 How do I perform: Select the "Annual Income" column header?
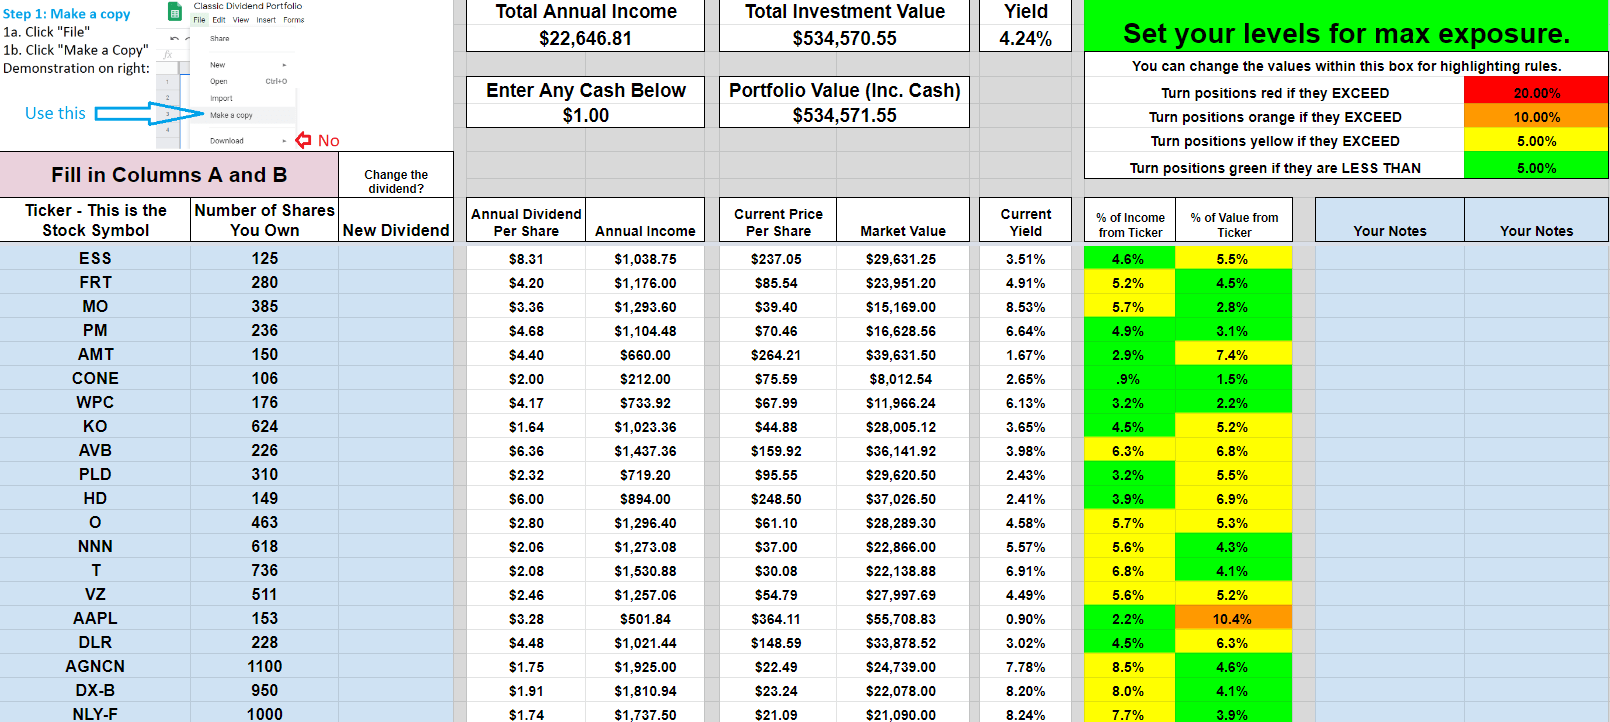[x=645, y=222]
